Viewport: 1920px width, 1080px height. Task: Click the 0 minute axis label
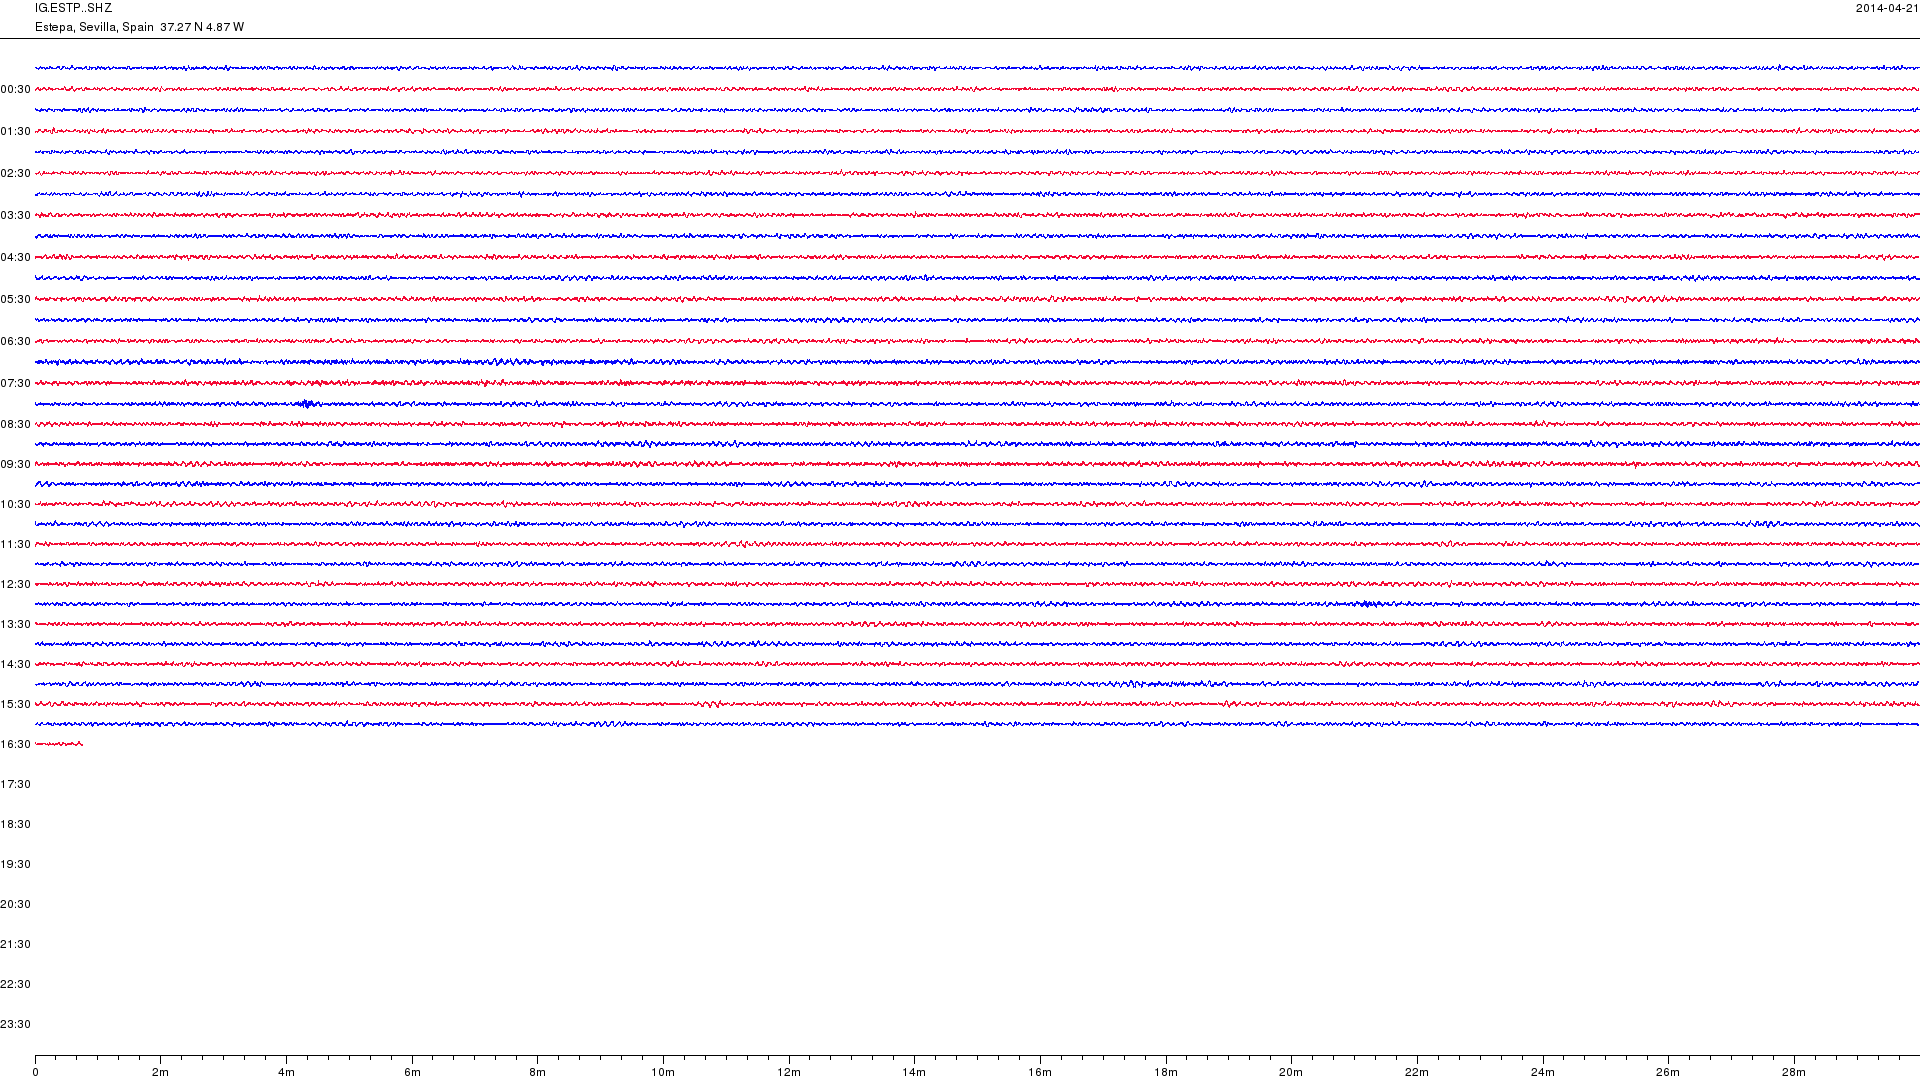[35, 1072]
